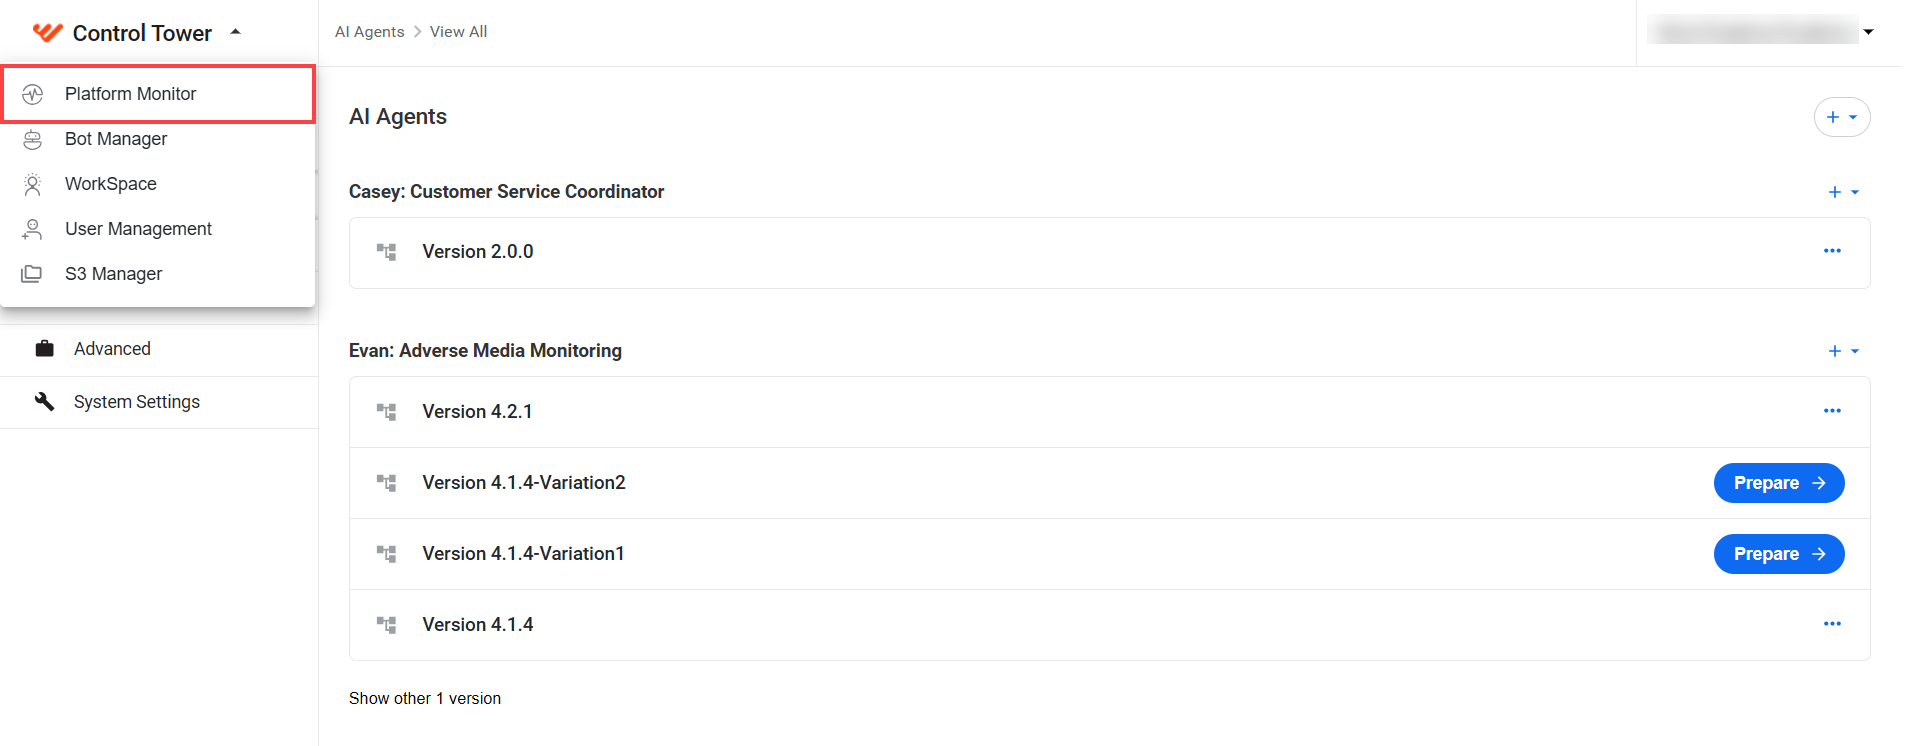Click the Version 4.2.1 workflow icon
This screenshot has height=746, width=1920.
coord(386,411)
